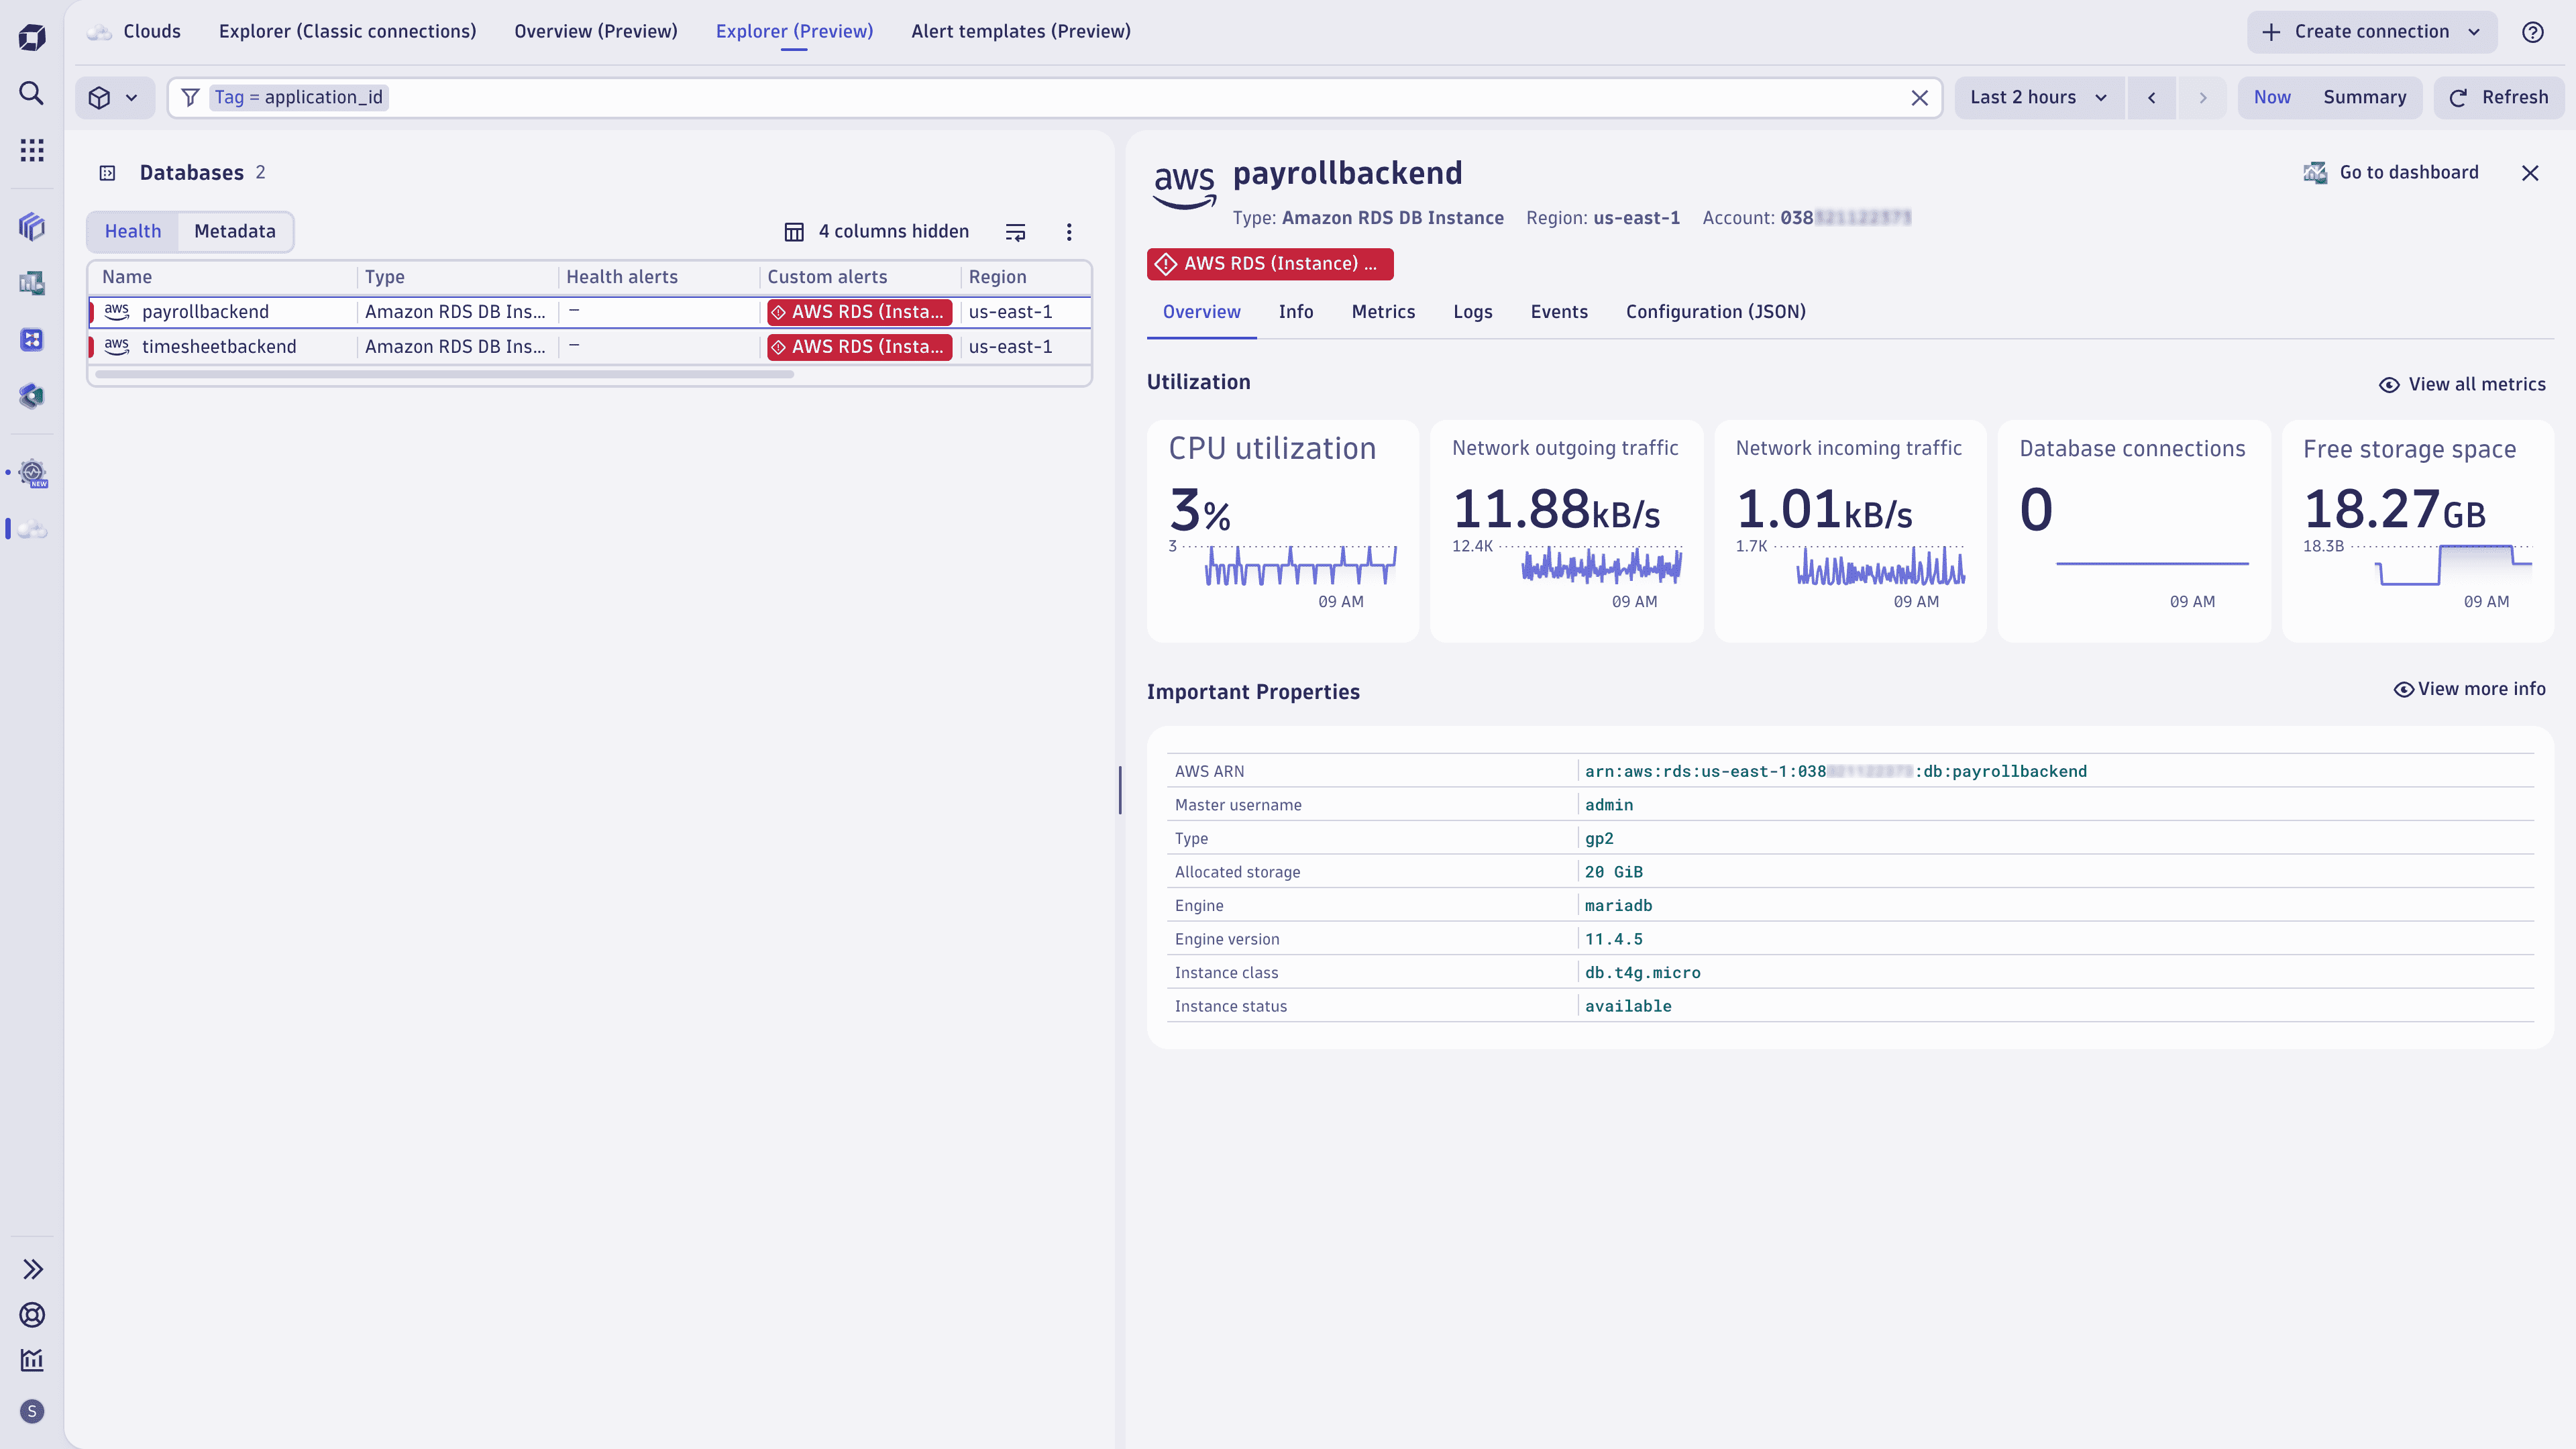2576x1449 pixels.
Task: Open the entity type cube dropdown
Action: (114, 98)
